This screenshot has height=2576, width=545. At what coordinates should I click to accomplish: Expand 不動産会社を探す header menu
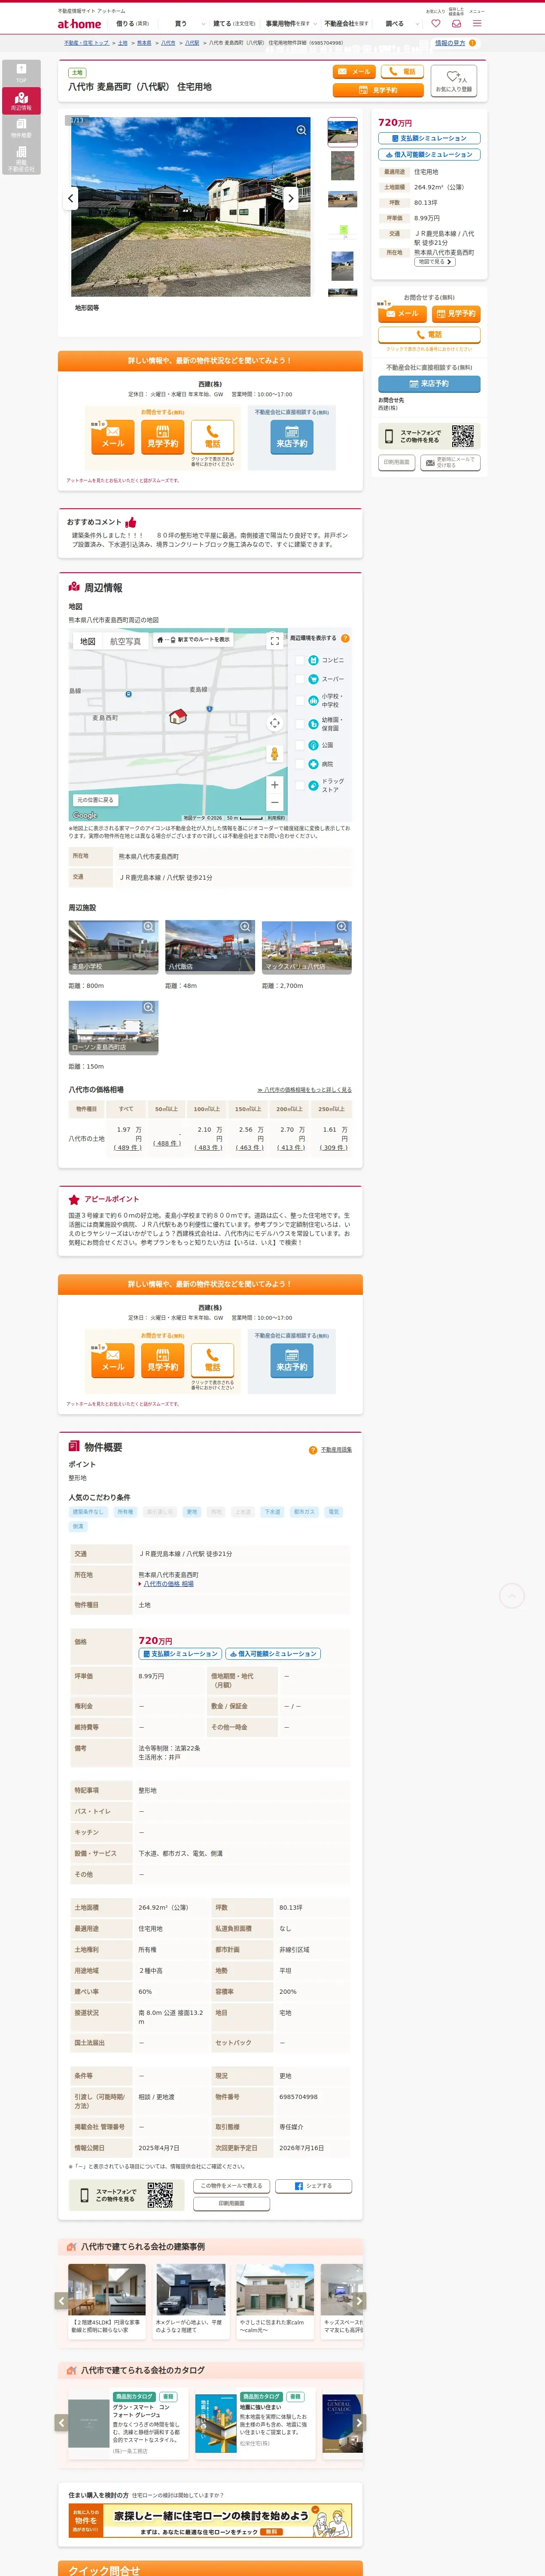347,23
